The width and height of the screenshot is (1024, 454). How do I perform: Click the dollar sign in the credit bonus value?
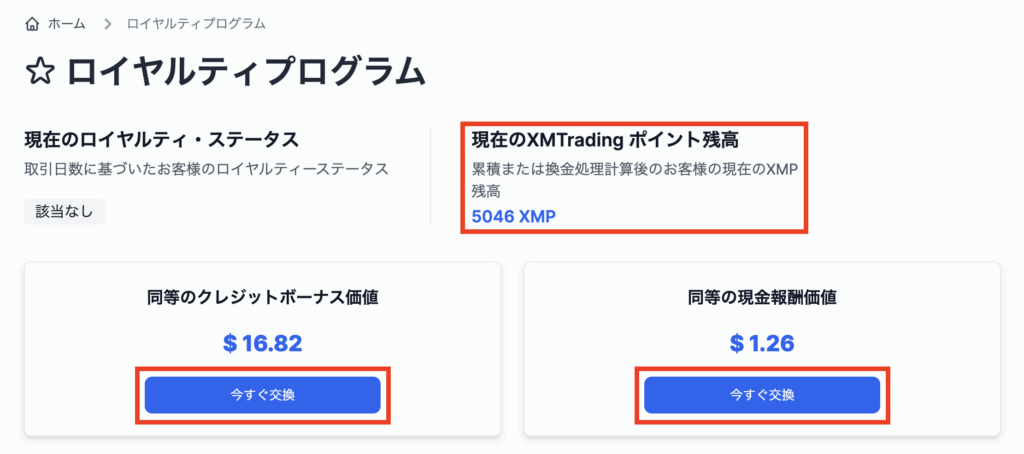click(229, 343)
